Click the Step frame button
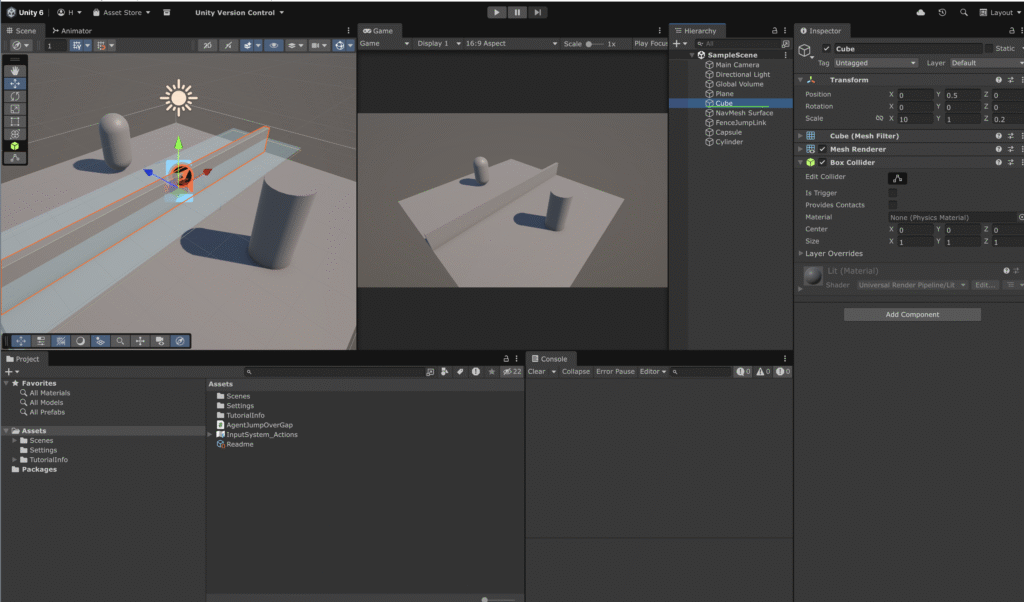Screen dimensions: 1024x602 tap(539, 12)
